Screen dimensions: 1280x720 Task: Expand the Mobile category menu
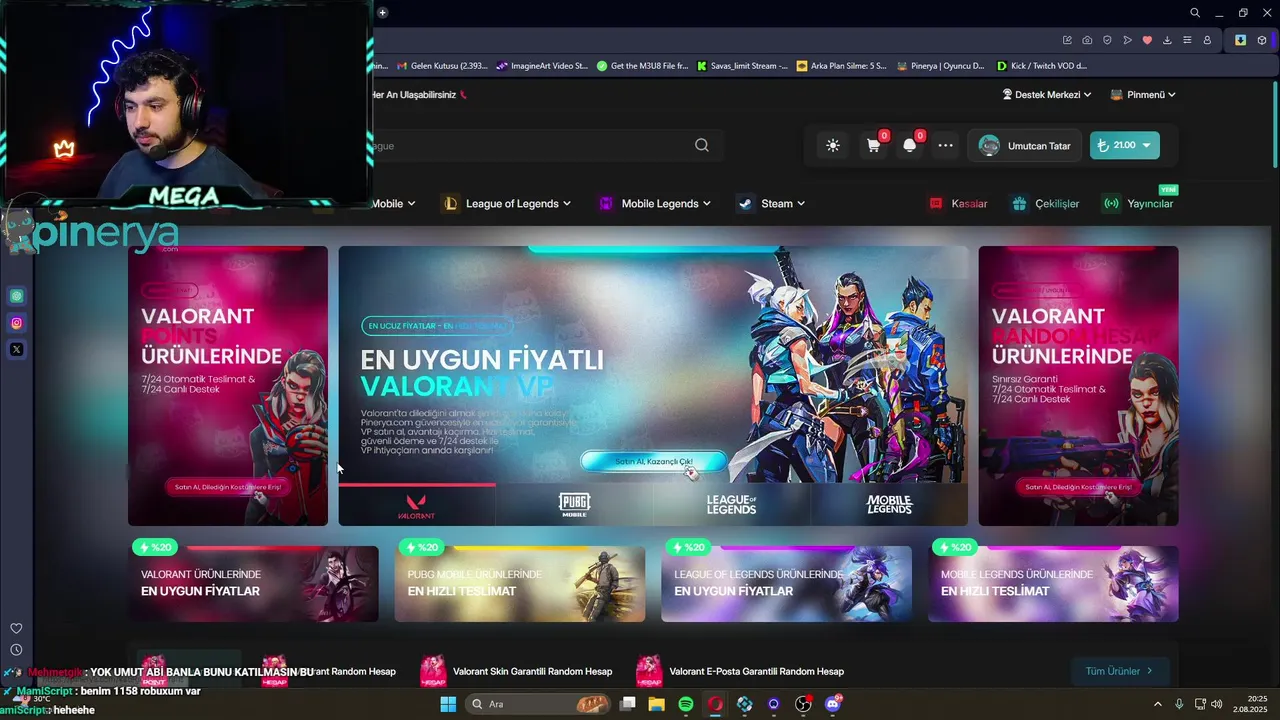point(393,204)
